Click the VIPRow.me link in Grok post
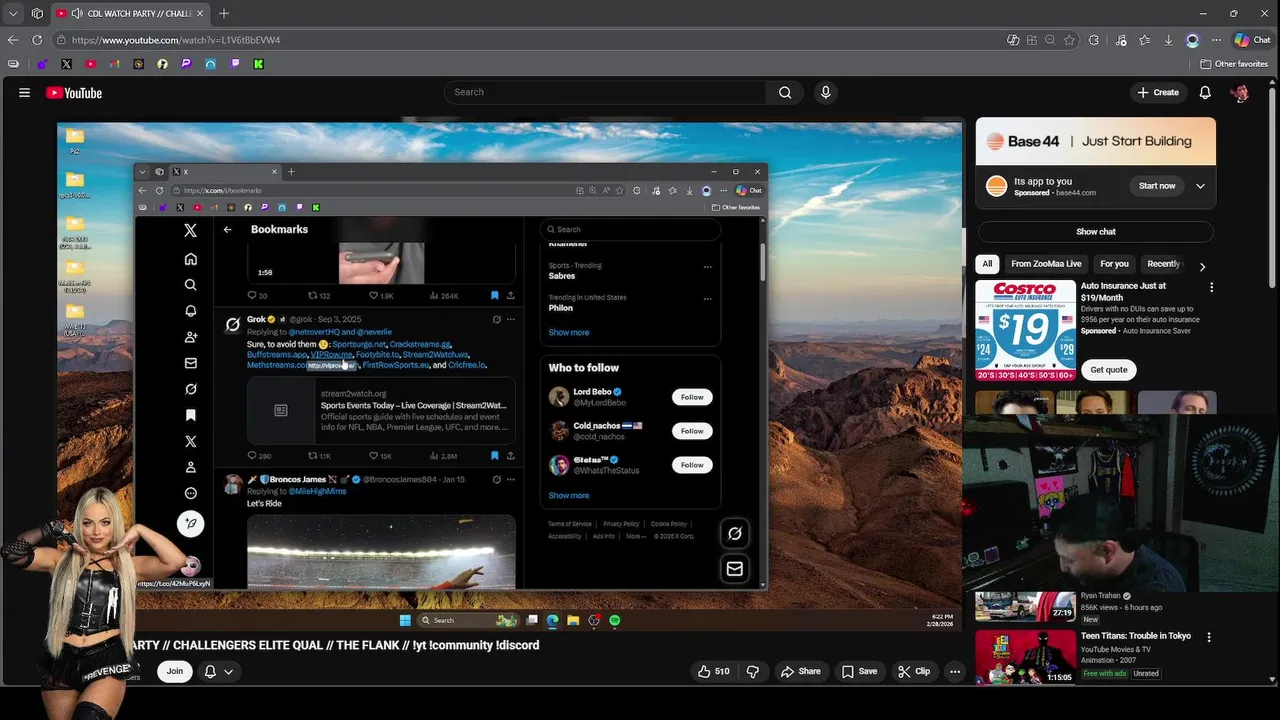This screenshot has height=720, width=1280. (331, 355)
